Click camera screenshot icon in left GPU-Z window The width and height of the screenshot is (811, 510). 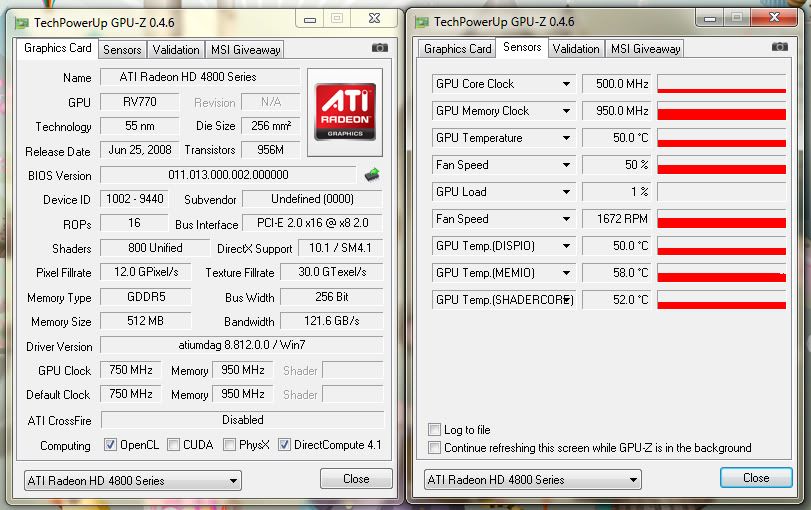tap(380, 48)
